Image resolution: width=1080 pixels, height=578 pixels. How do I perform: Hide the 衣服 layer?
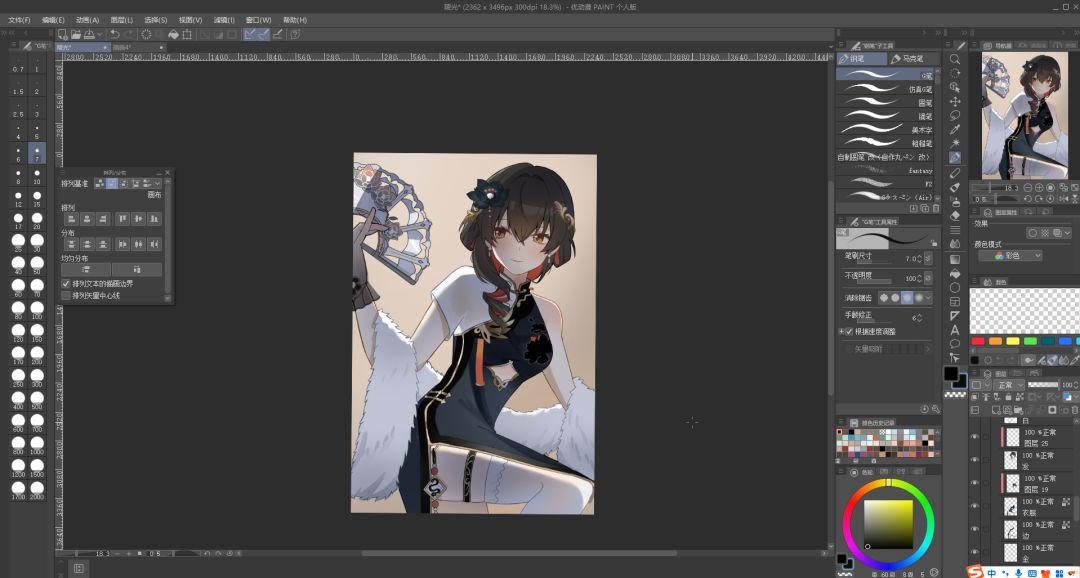[x=974, y=506]
